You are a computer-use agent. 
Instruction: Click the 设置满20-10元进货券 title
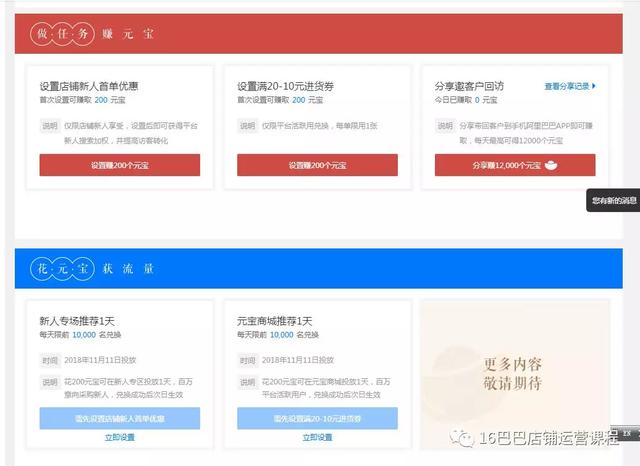pyautogui.click(x=286, y=86)
